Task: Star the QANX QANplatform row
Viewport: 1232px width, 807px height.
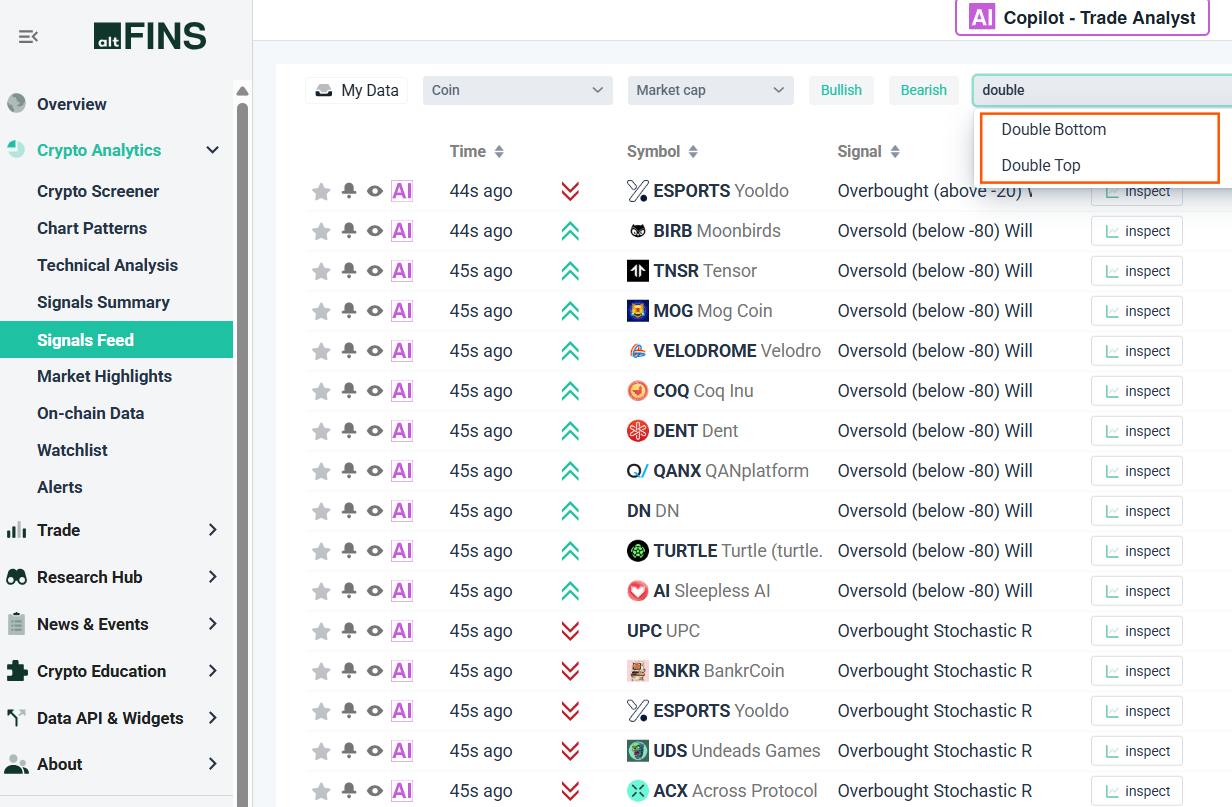Action: (321, 471)
